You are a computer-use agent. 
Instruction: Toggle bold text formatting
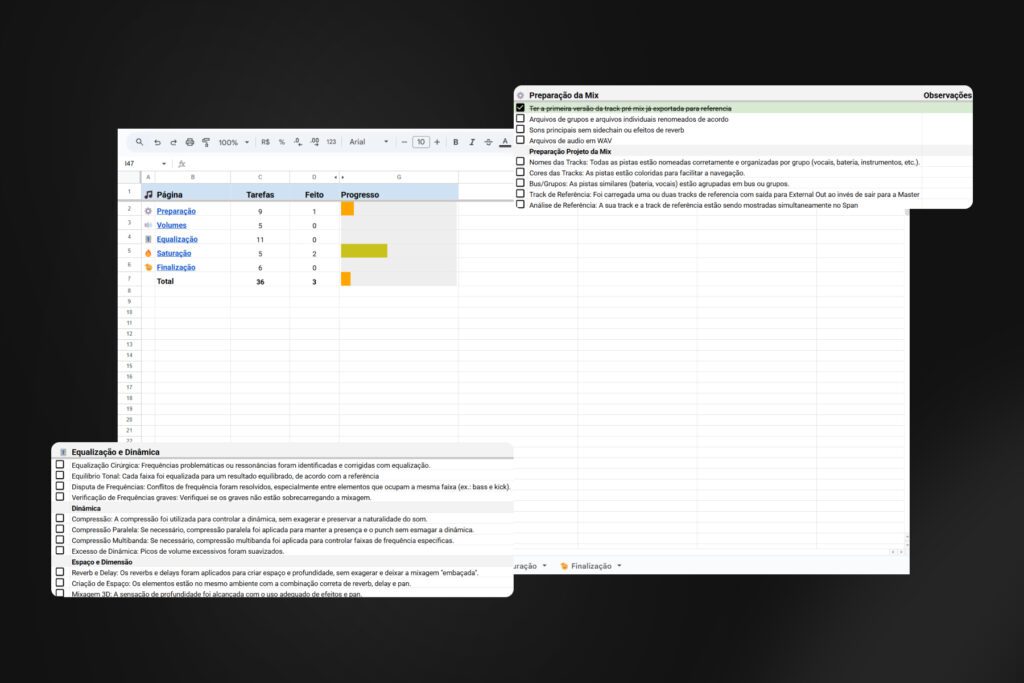455,142
